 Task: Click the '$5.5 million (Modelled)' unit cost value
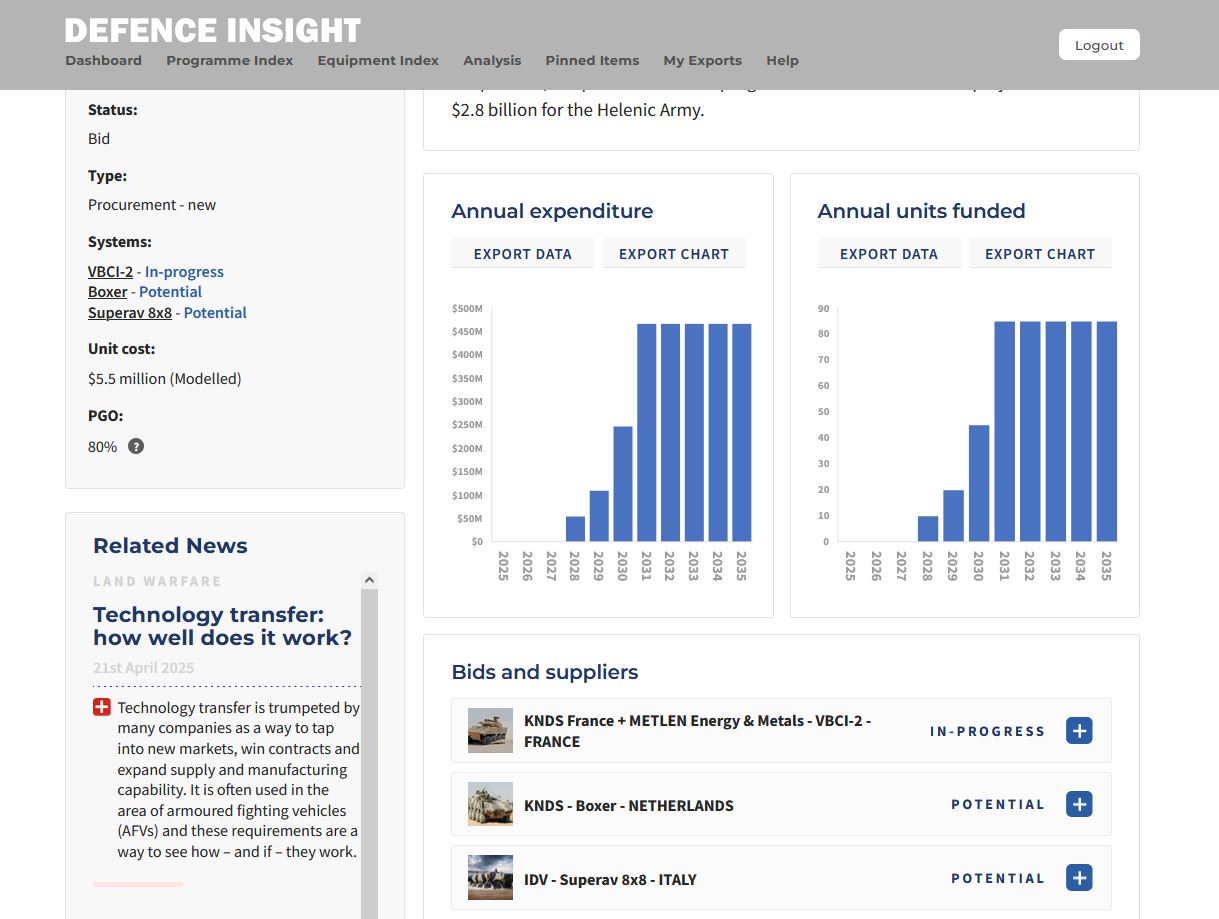pyautogui.click(x=165, y=379)
